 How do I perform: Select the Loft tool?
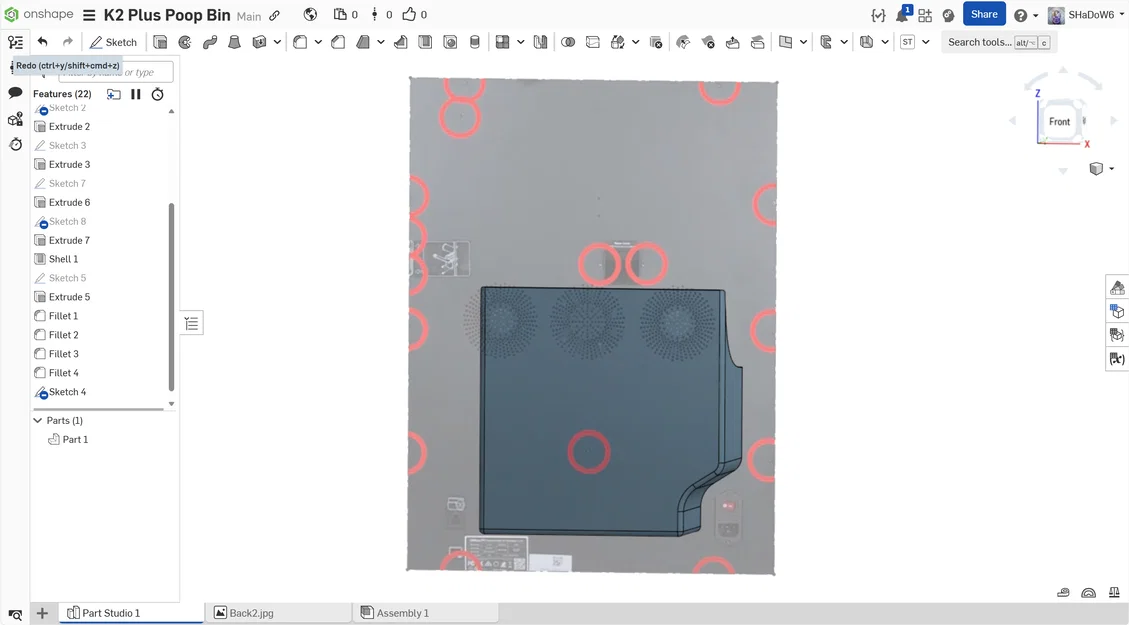[234, 42]
